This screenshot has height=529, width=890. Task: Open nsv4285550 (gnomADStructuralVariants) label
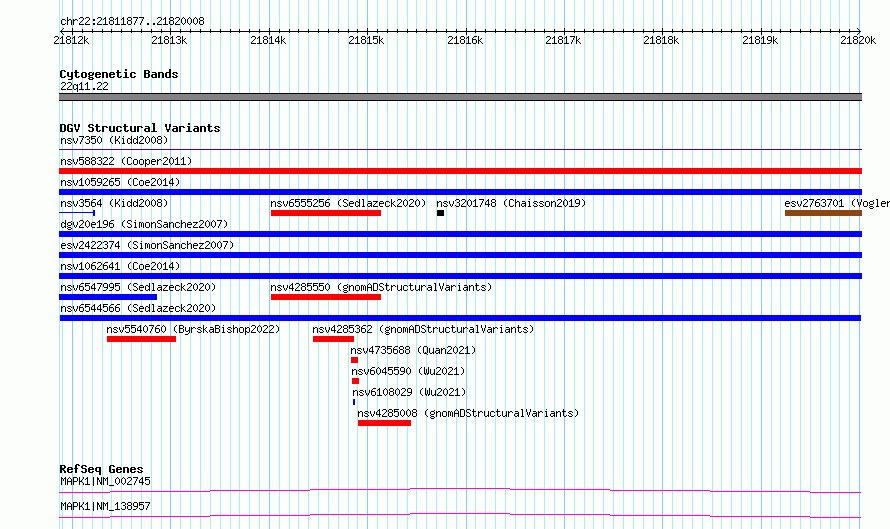[381, 287]
